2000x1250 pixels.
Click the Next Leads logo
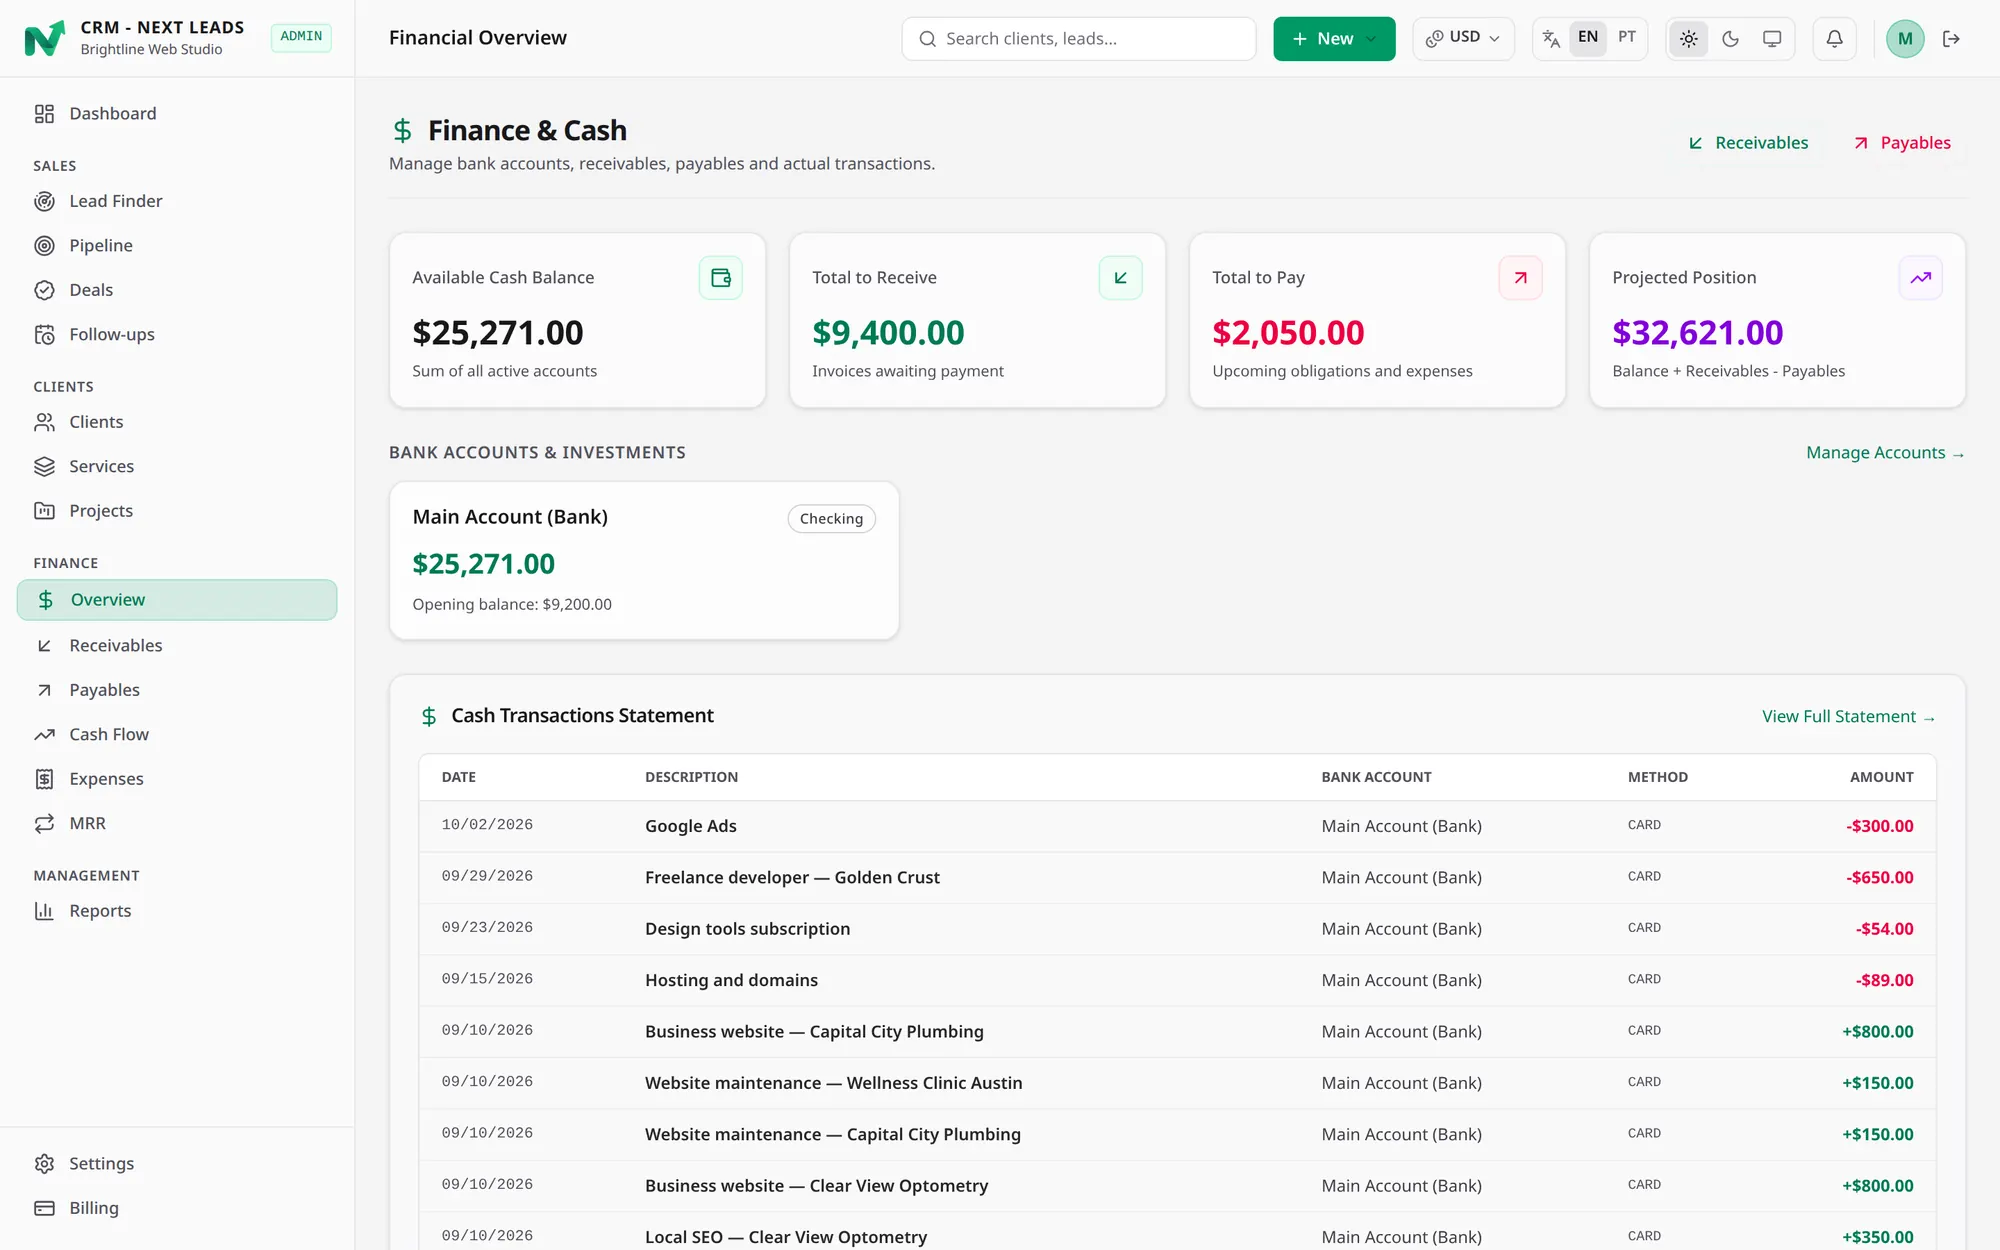pos(44,38)
